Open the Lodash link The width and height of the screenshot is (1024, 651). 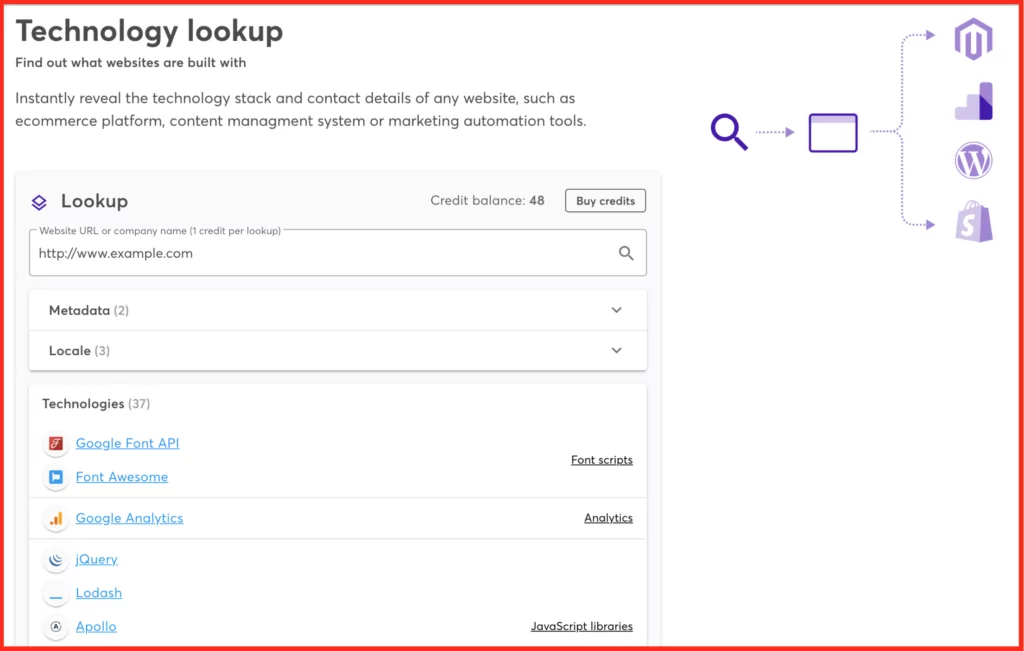pyautogui.click(x=99, y=593)
